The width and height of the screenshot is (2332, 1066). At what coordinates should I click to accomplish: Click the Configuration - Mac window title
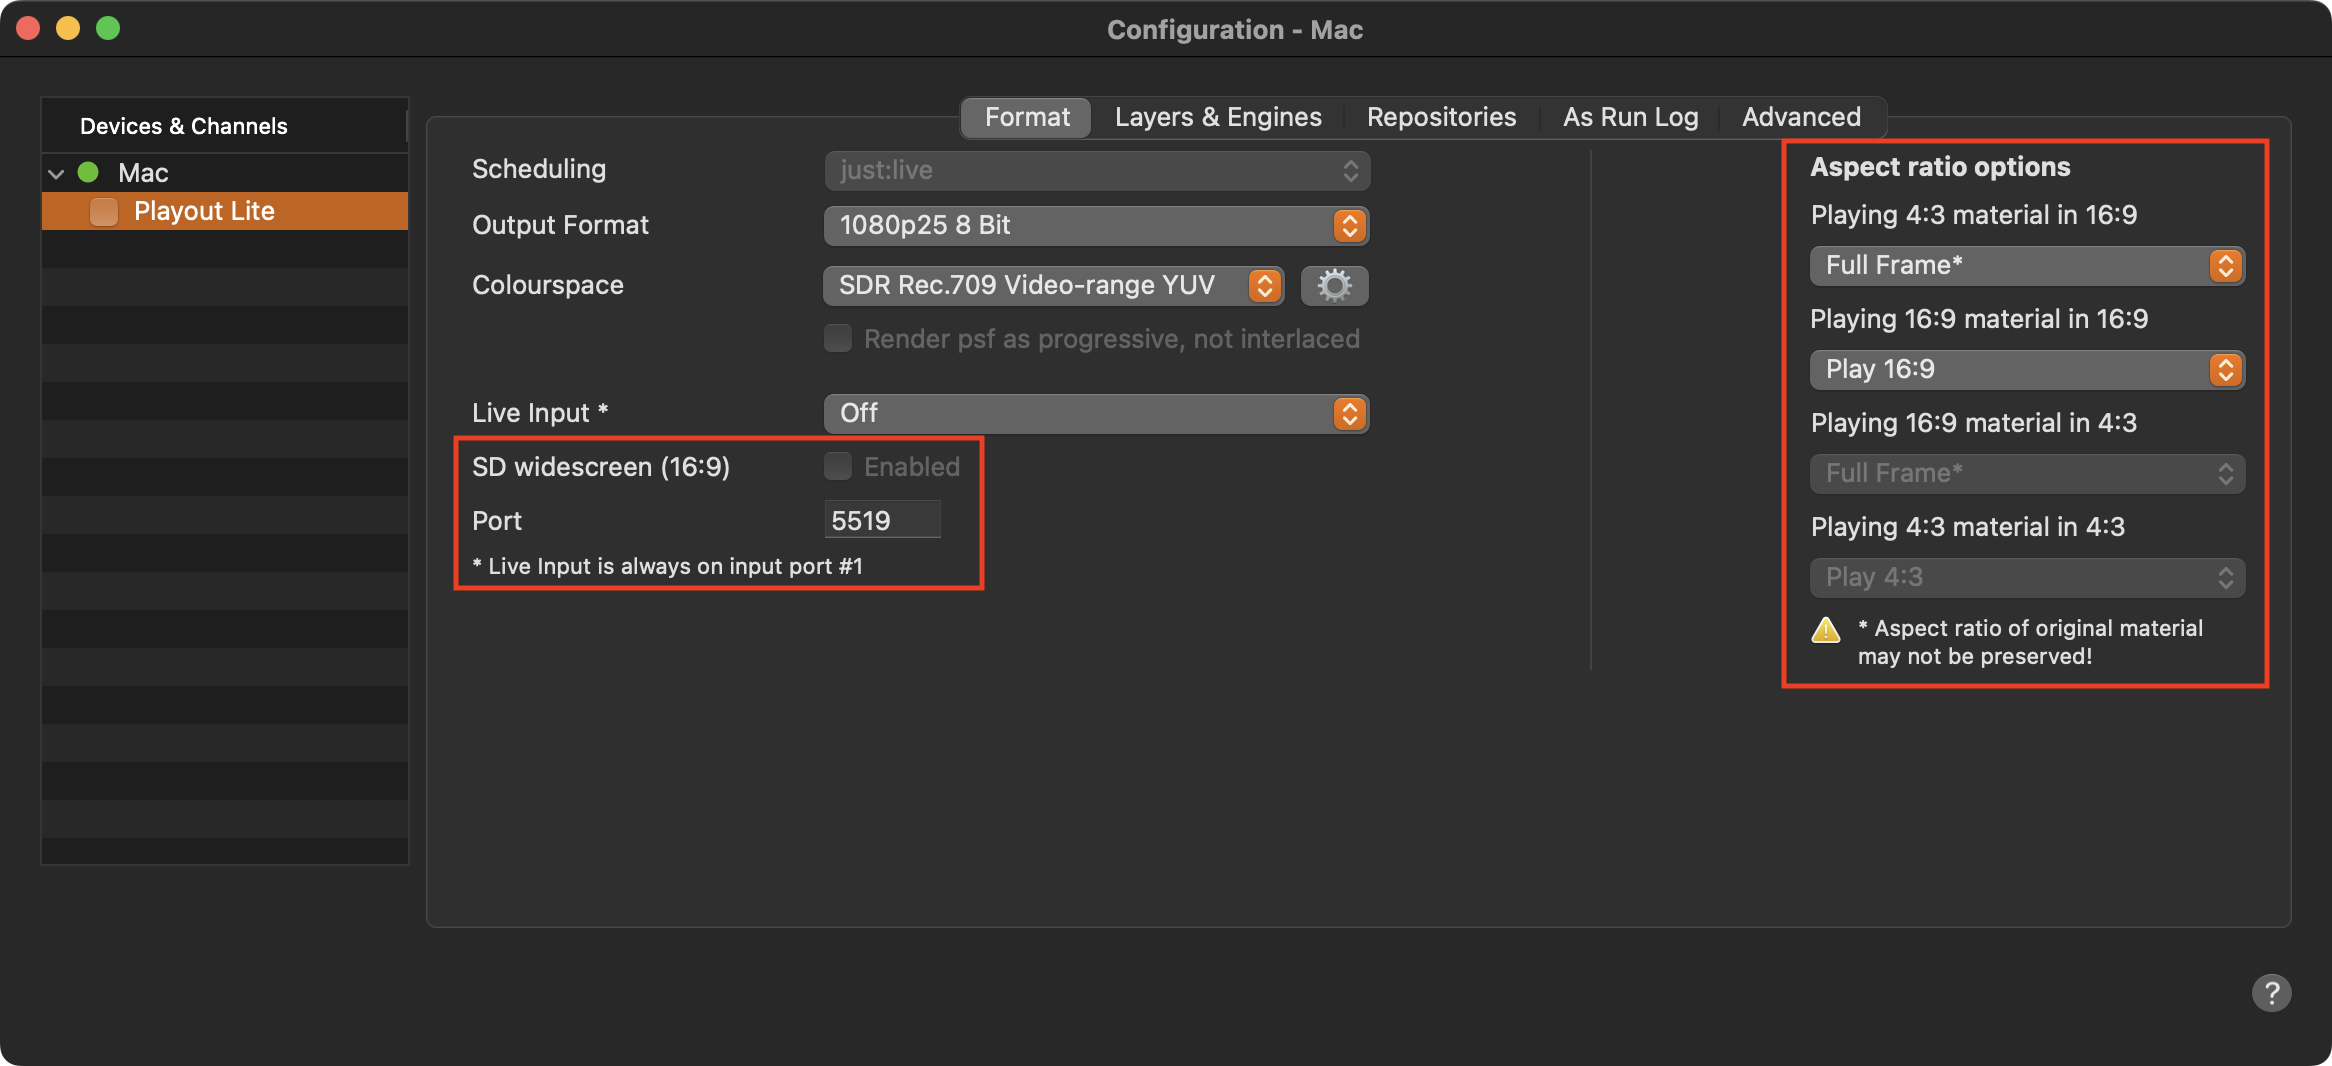1235,30
